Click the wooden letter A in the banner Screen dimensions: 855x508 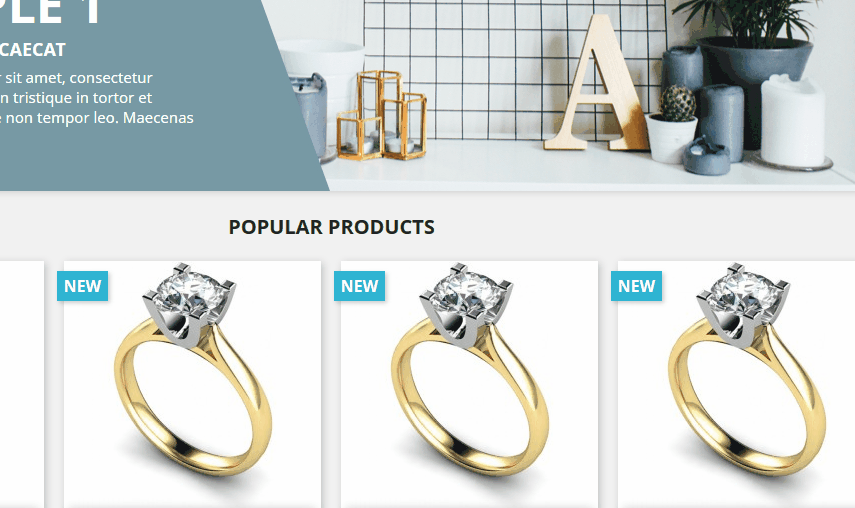595,83
